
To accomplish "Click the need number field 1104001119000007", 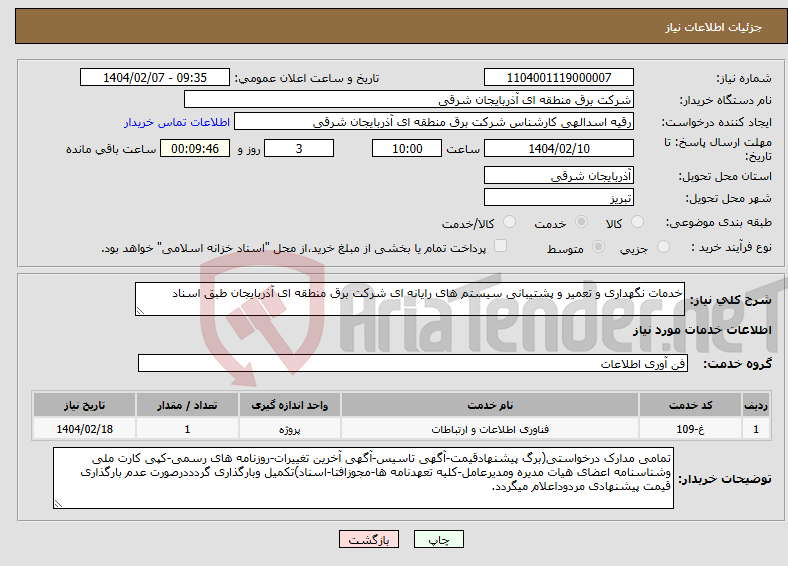I will click(x=558, y=77).
